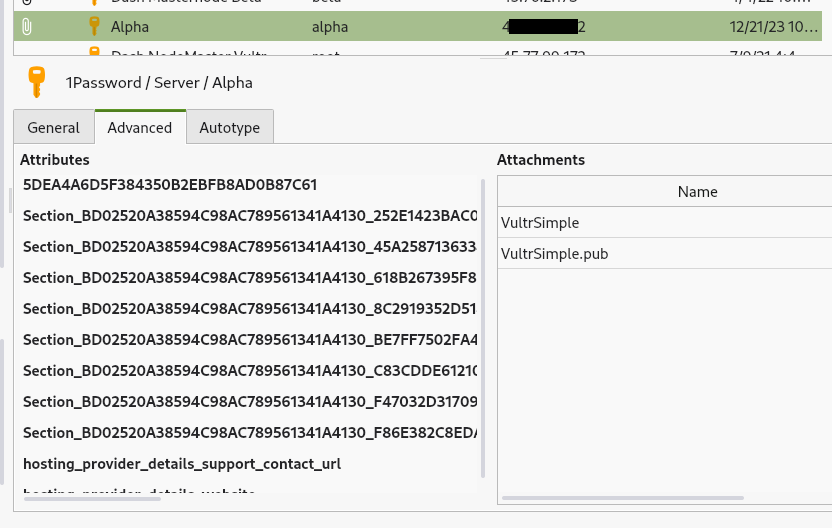
Task: Click the key icon in Alpha row
Action: point(94,26)
